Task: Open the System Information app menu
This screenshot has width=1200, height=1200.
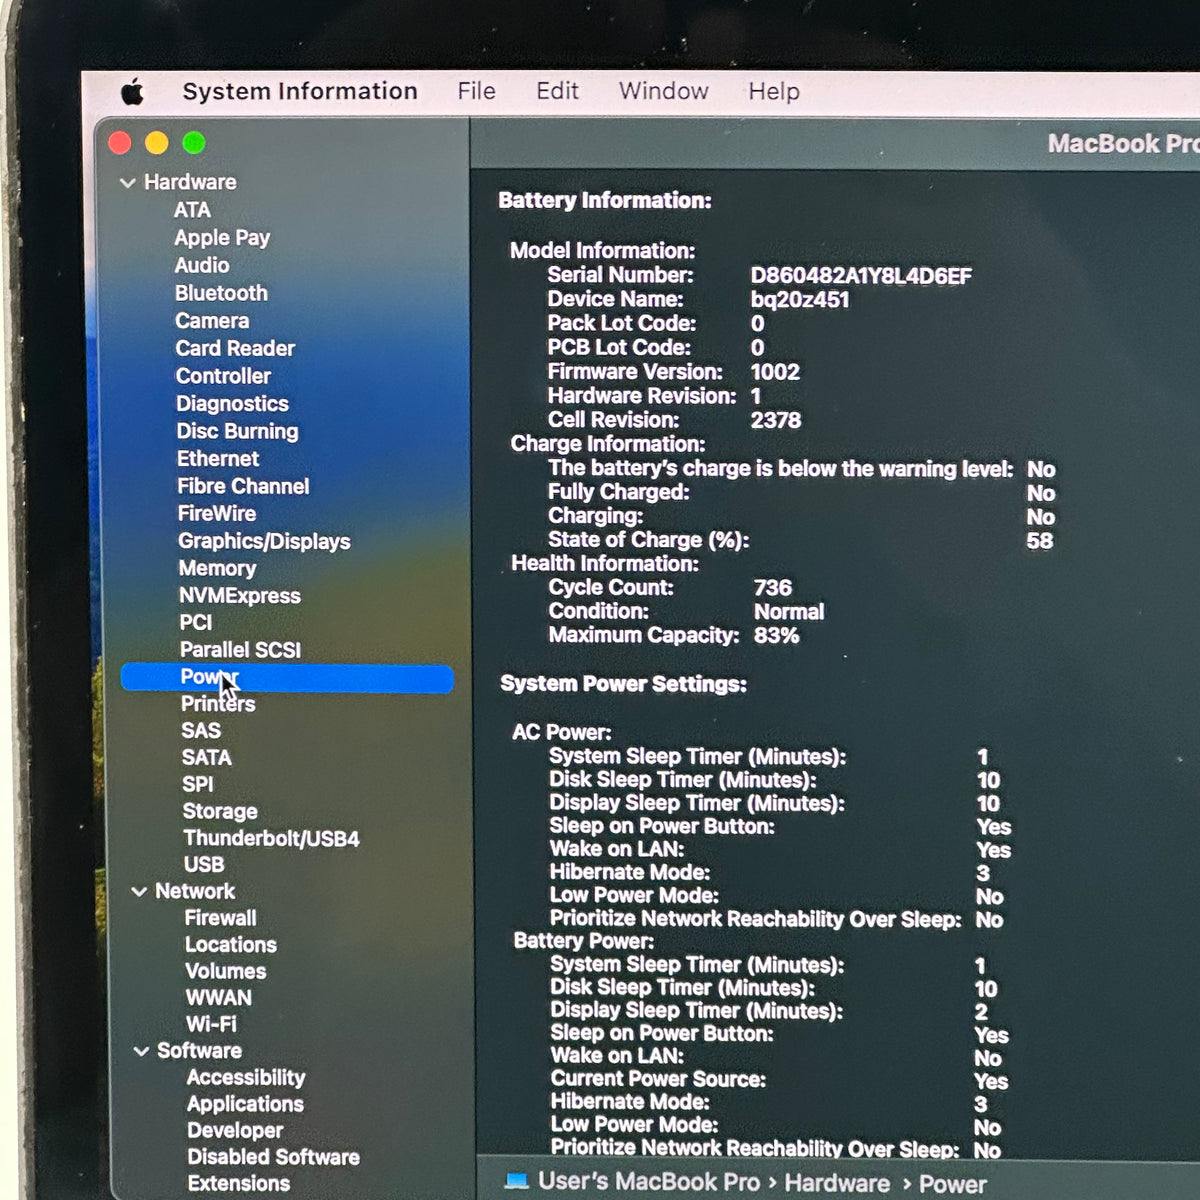Action: pyautogui.click(x=300, y=91)
